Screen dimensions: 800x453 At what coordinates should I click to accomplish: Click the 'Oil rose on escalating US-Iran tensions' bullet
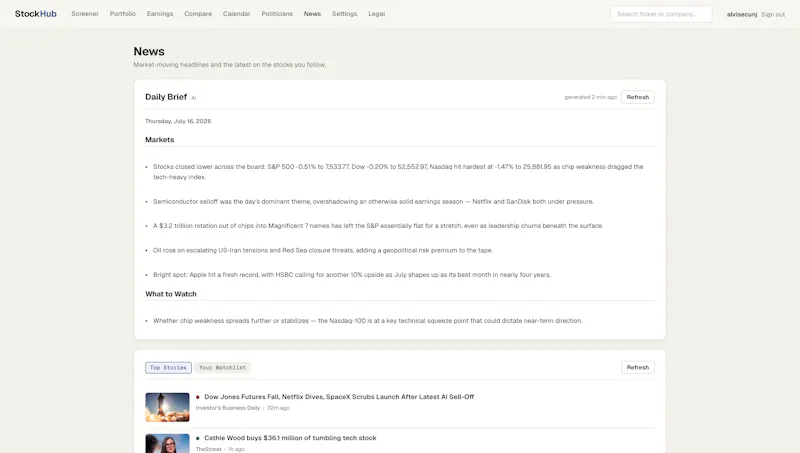click(323, 250)
